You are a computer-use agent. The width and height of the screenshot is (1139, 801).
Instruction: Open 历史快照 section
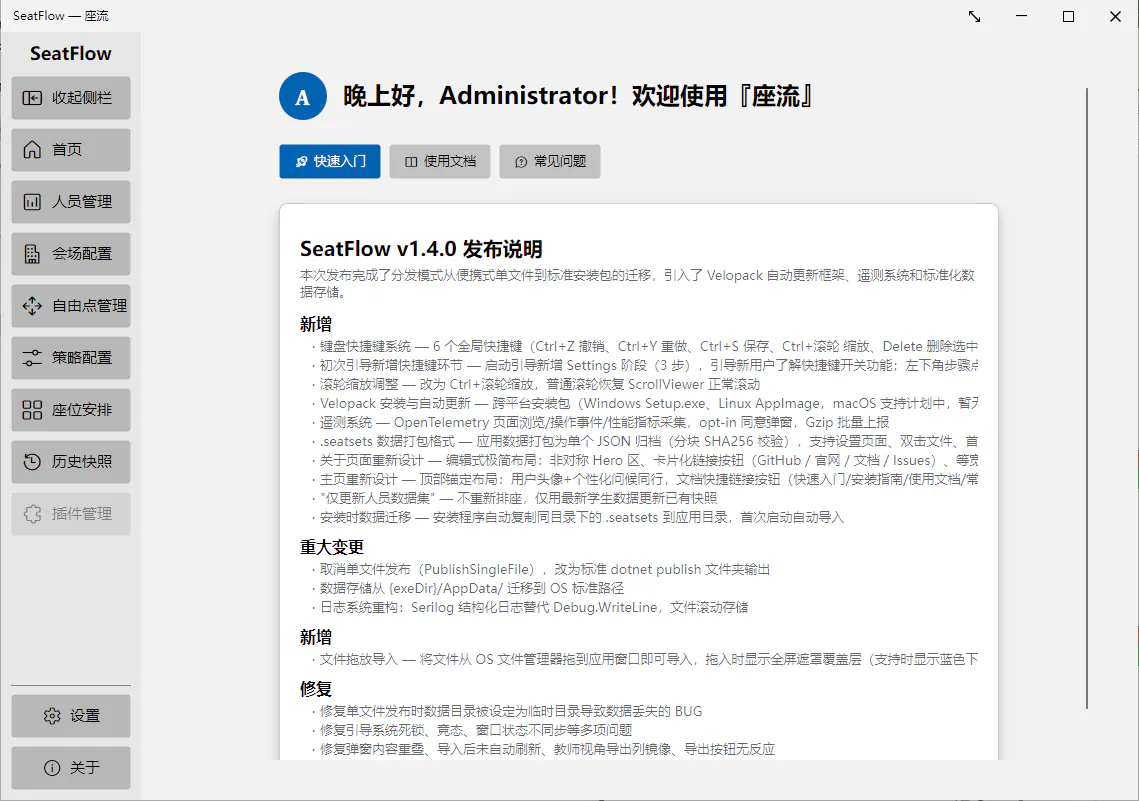tap(71, 462)
